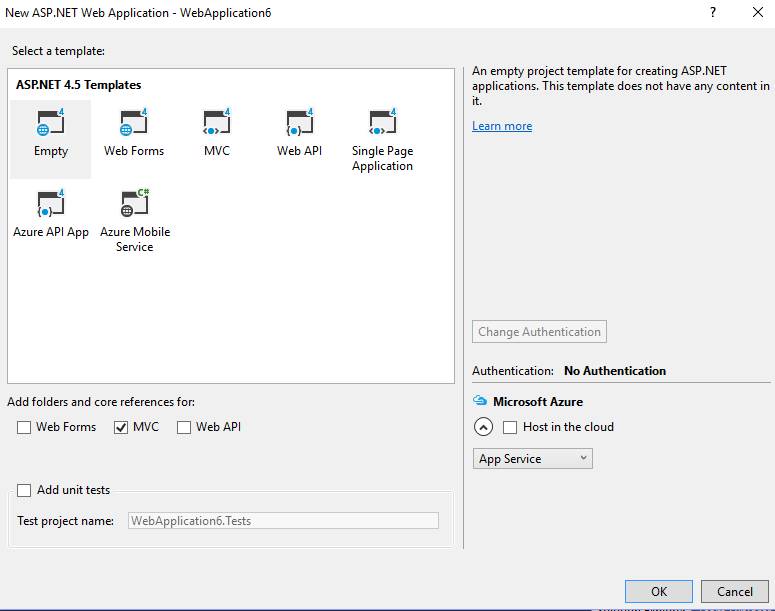775x611 pixels.
Task: Click the Microsoft Azure cloud icon
Action: point(479,400)
